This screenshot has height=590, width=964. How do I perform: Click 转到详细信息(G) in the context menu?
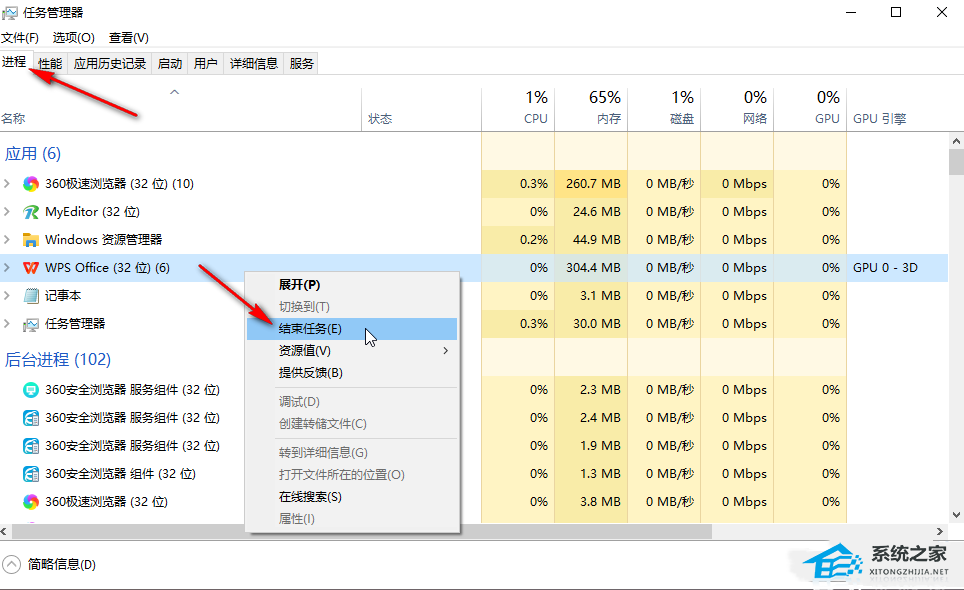352,453
